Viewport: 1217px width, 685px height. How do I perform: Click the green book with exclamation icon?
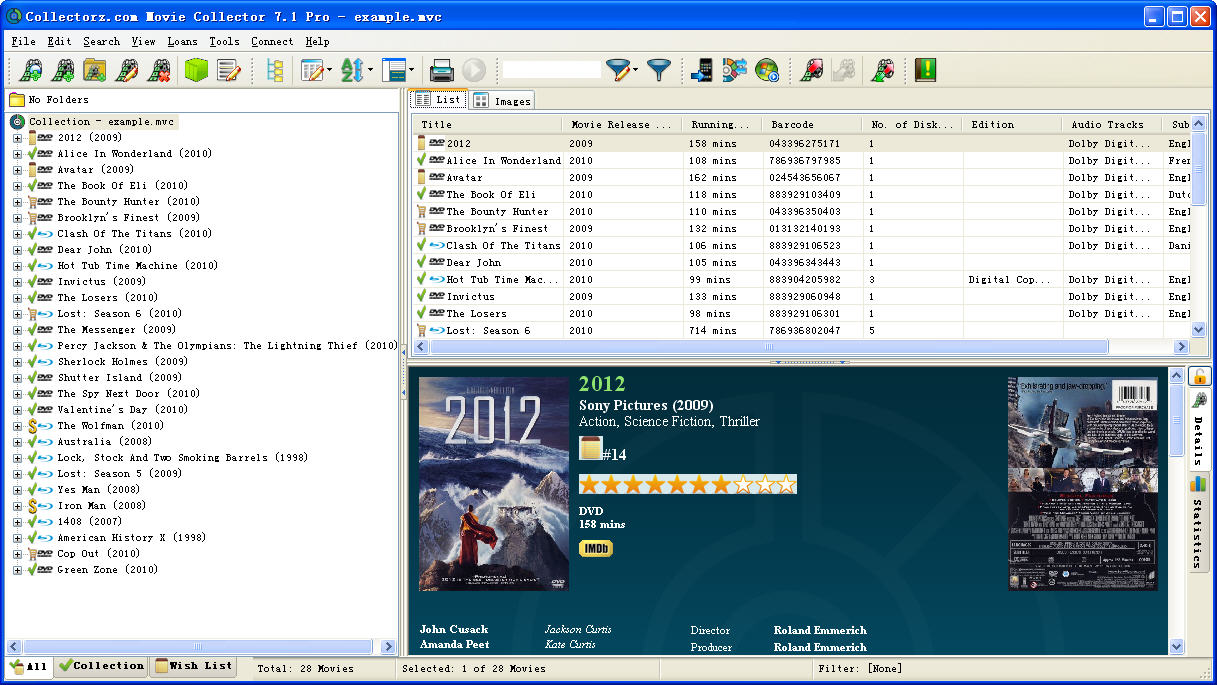tap(925, 70)
